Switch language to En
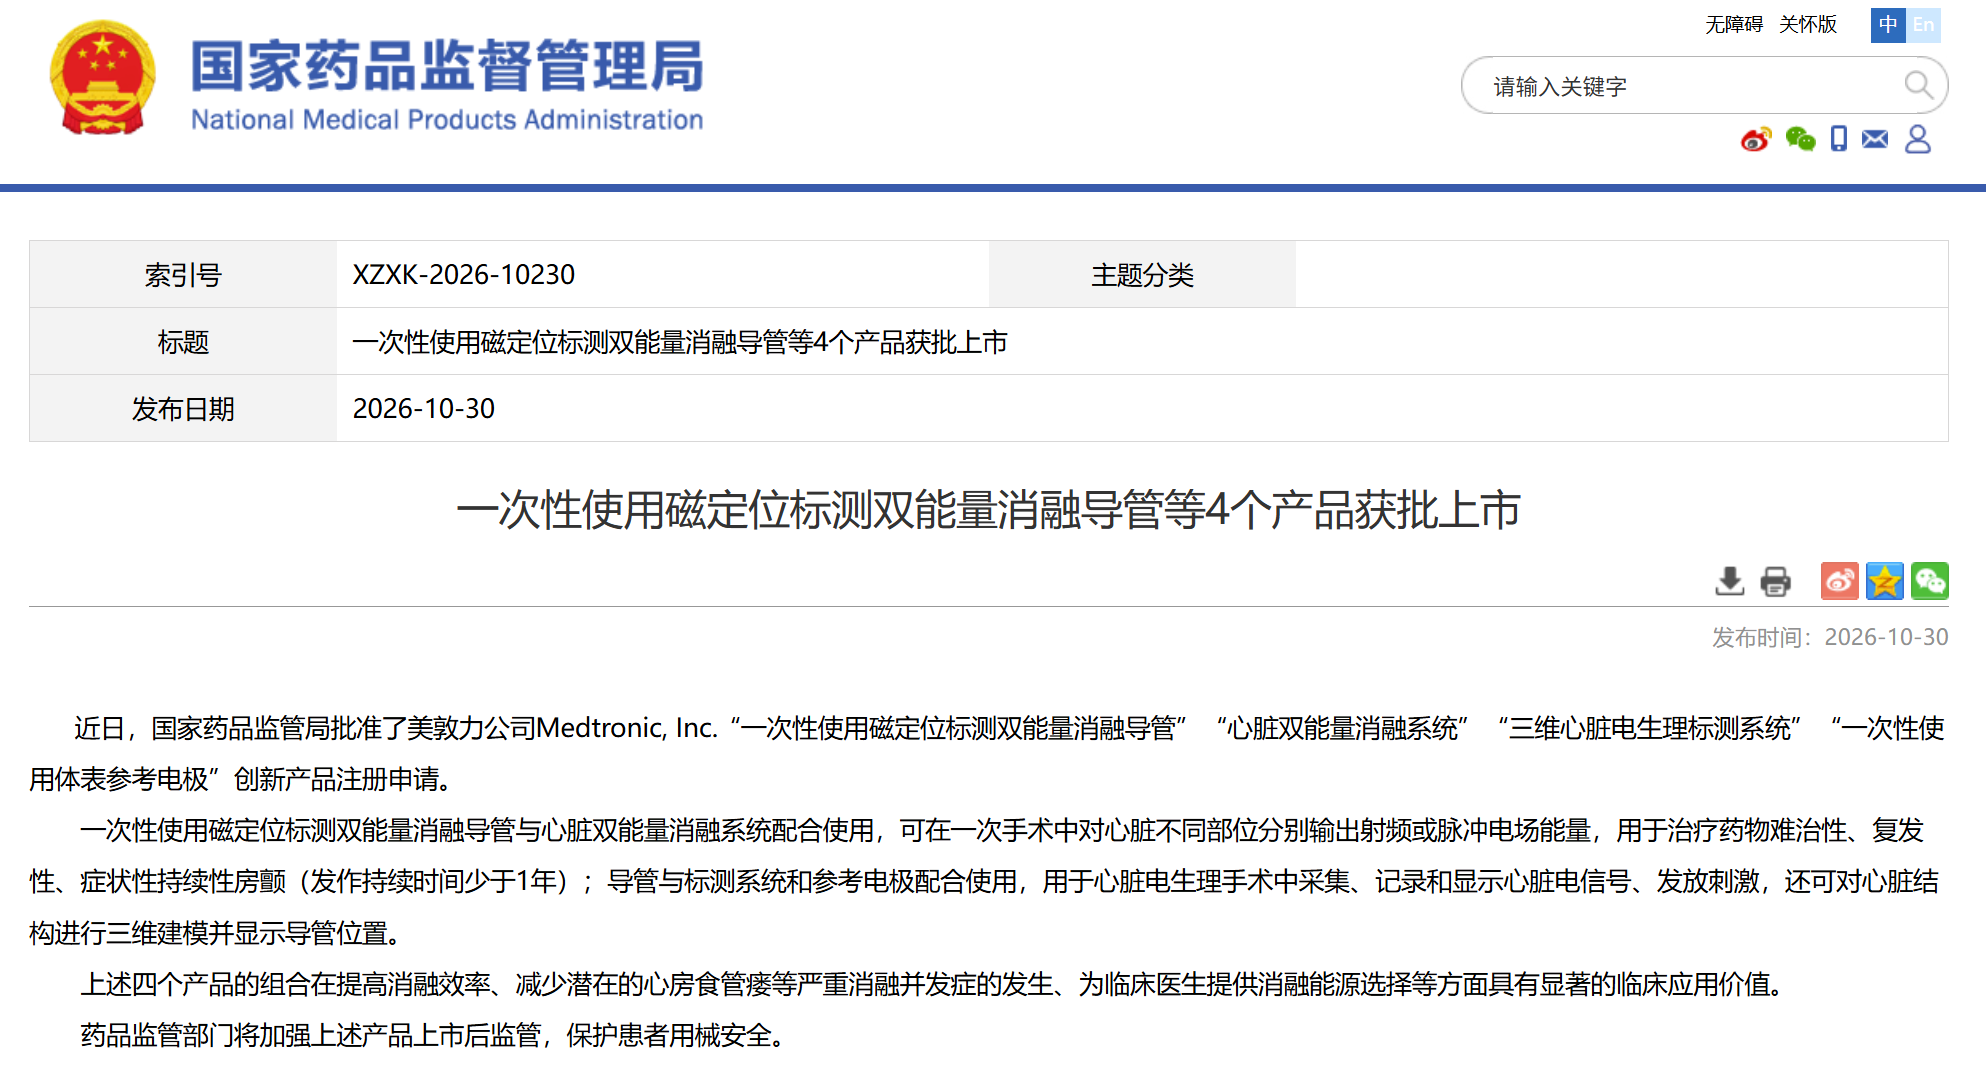This screenshot has width=1986, height=1072. tap(1924, 25)
